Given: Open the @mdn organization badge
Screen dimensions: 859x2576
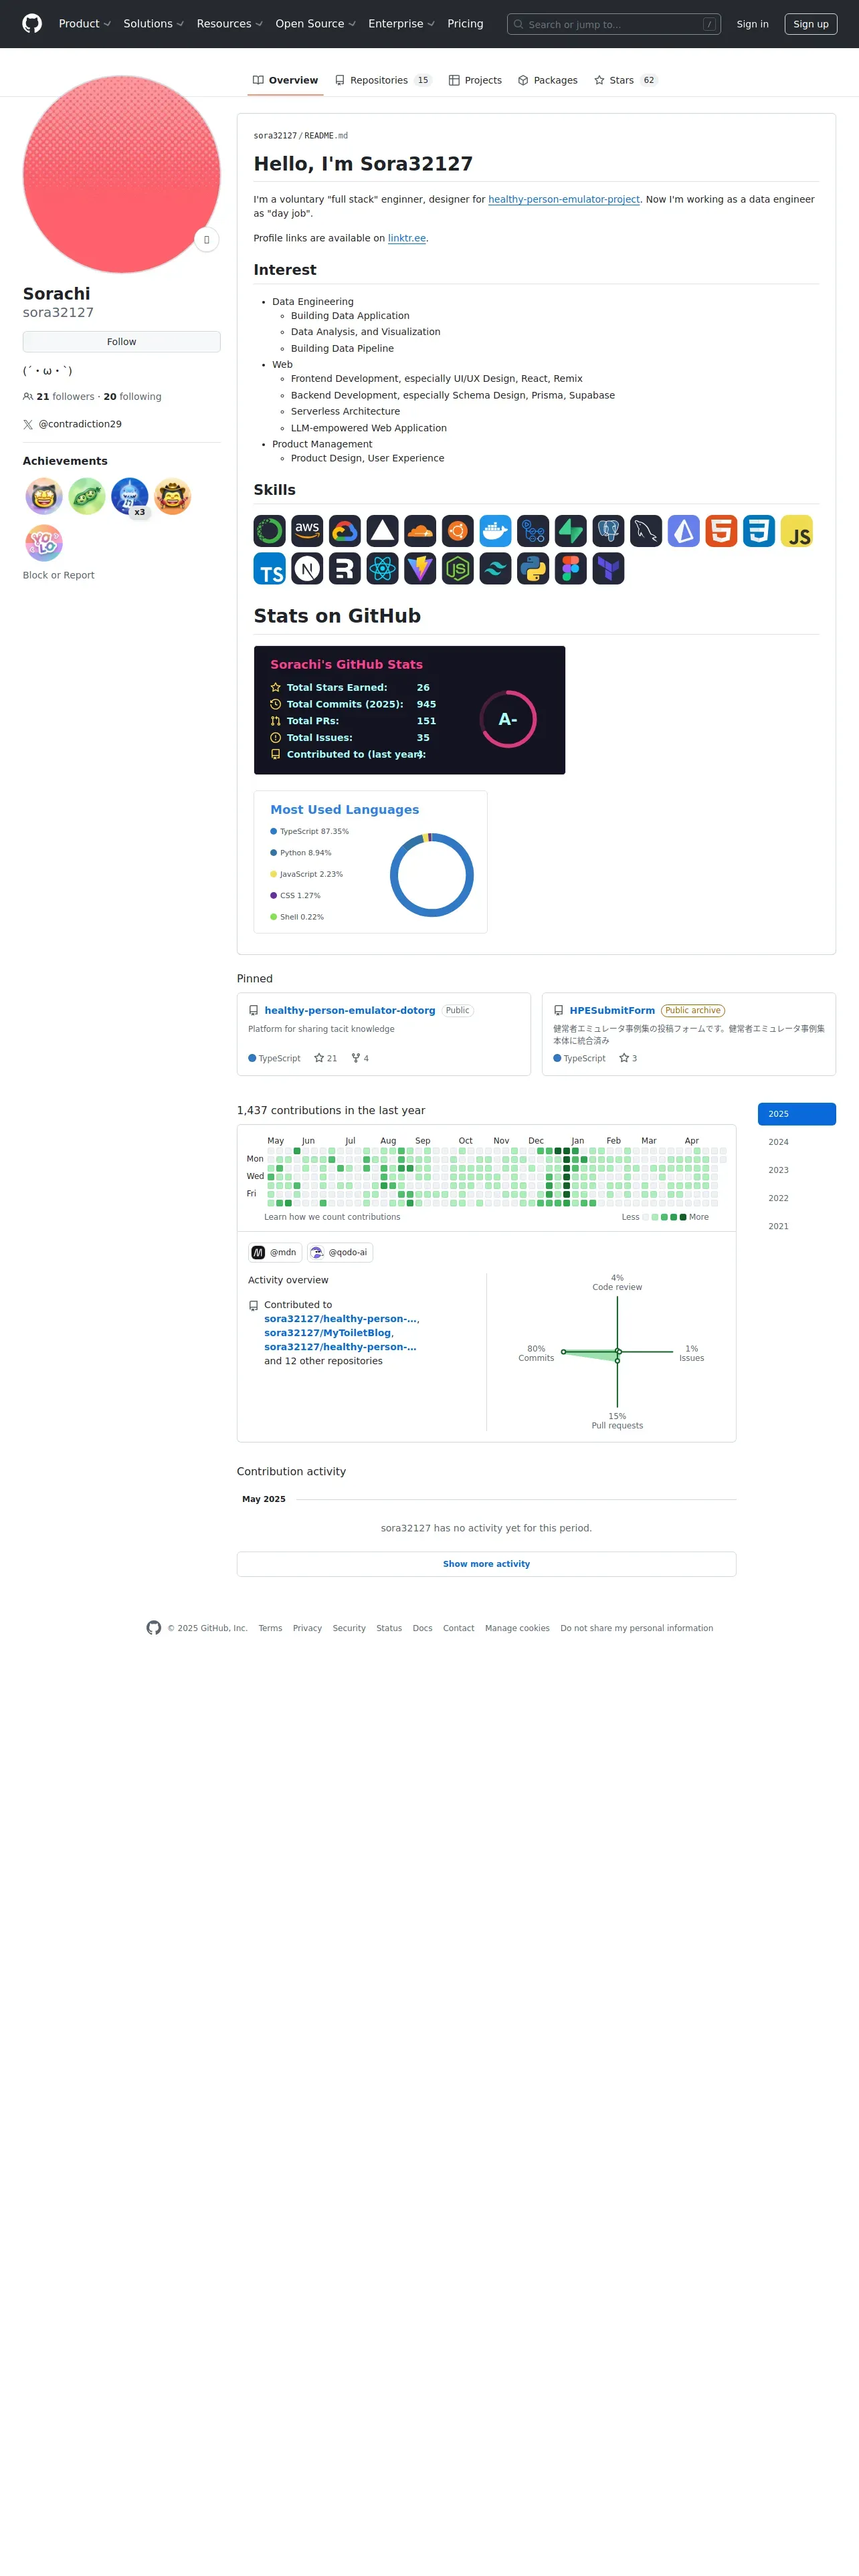Looking at the screenshot, I should [x=275, y=1252].
